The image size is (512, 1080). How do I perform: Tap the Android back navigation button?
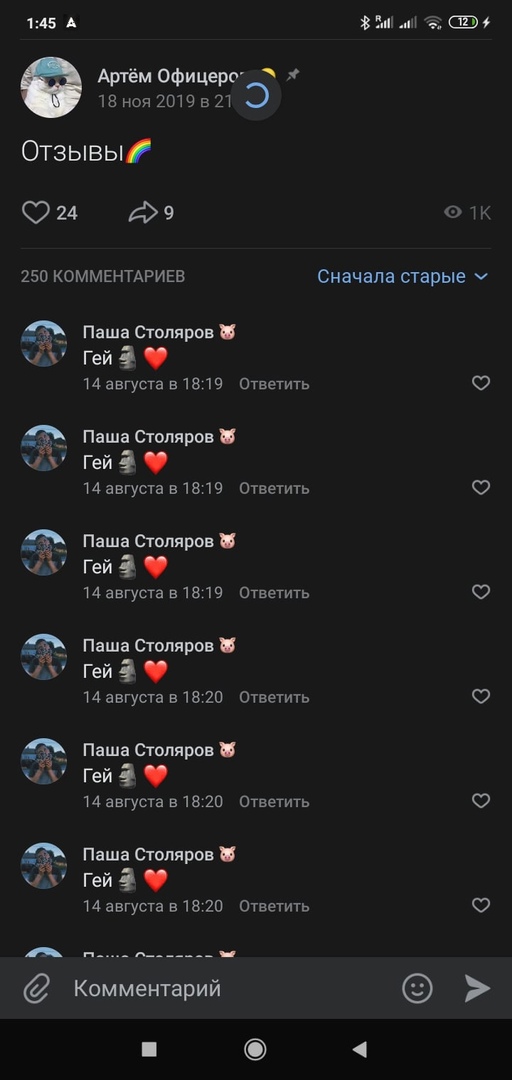click(x=359, y=1049)
